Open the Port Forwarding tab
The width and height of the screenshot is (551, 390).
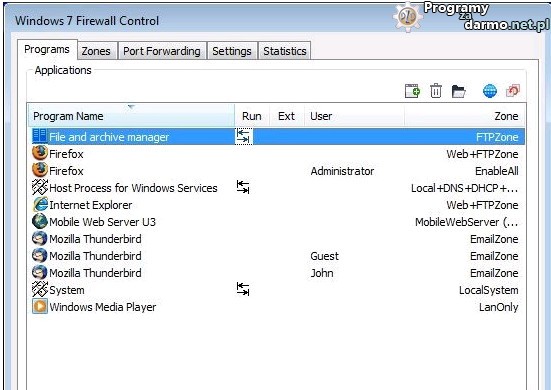click(162, 51)
